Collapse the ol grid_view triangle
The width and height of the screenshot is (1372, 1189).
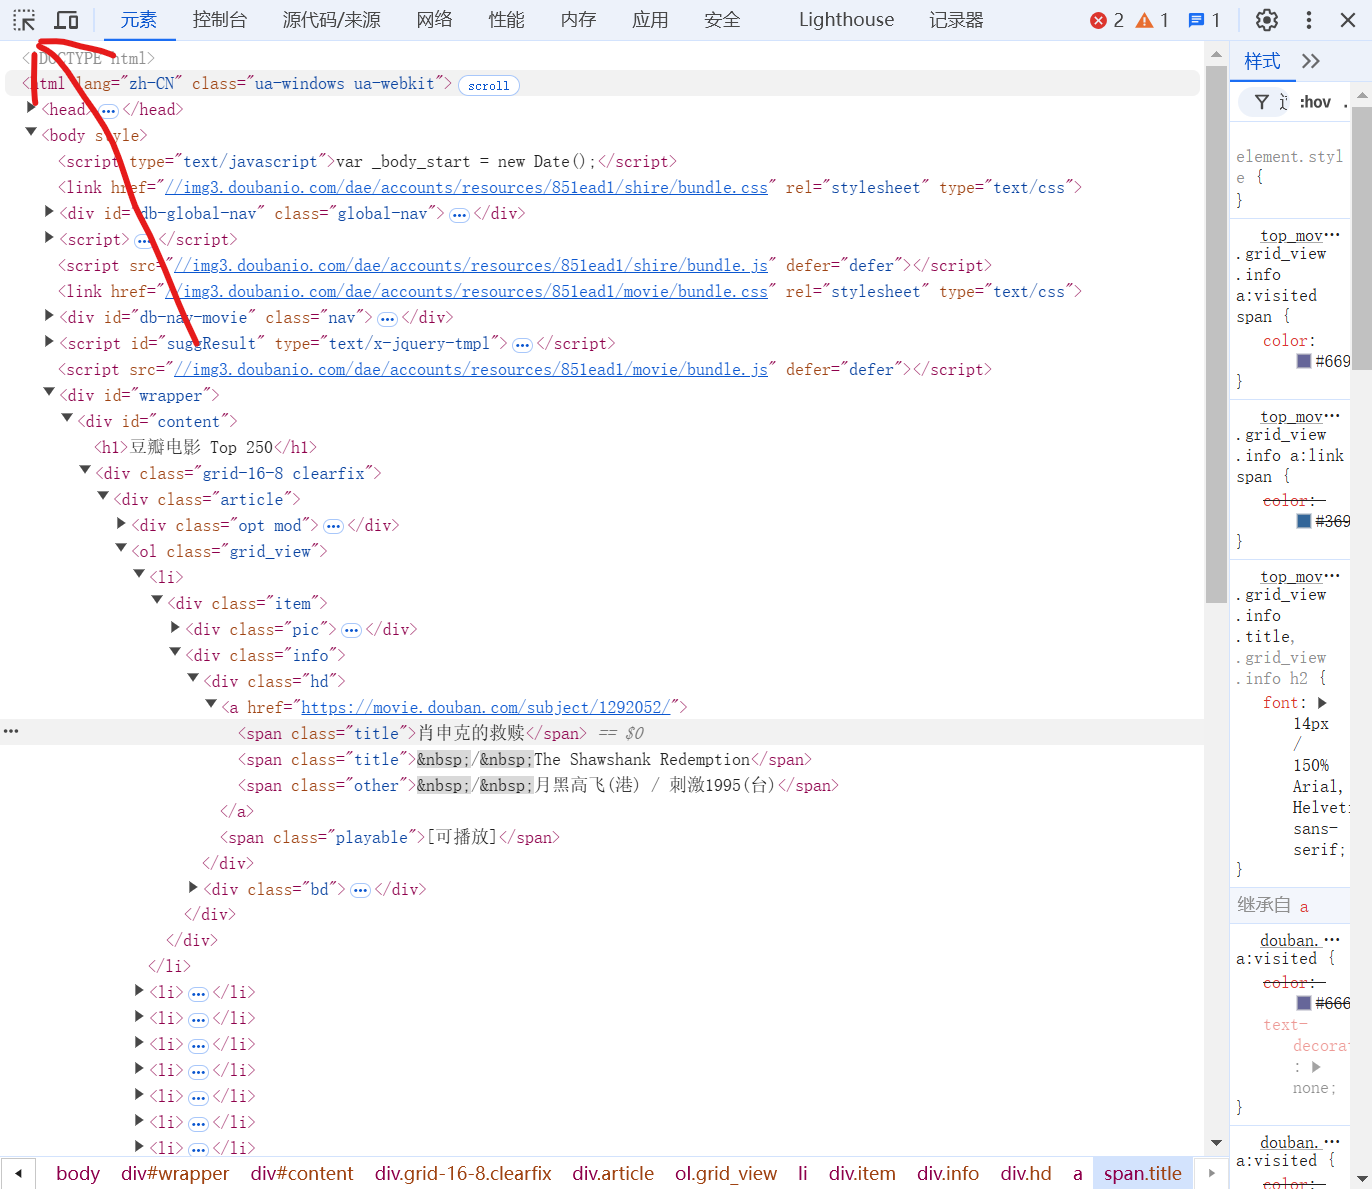(x=121, y=549)
